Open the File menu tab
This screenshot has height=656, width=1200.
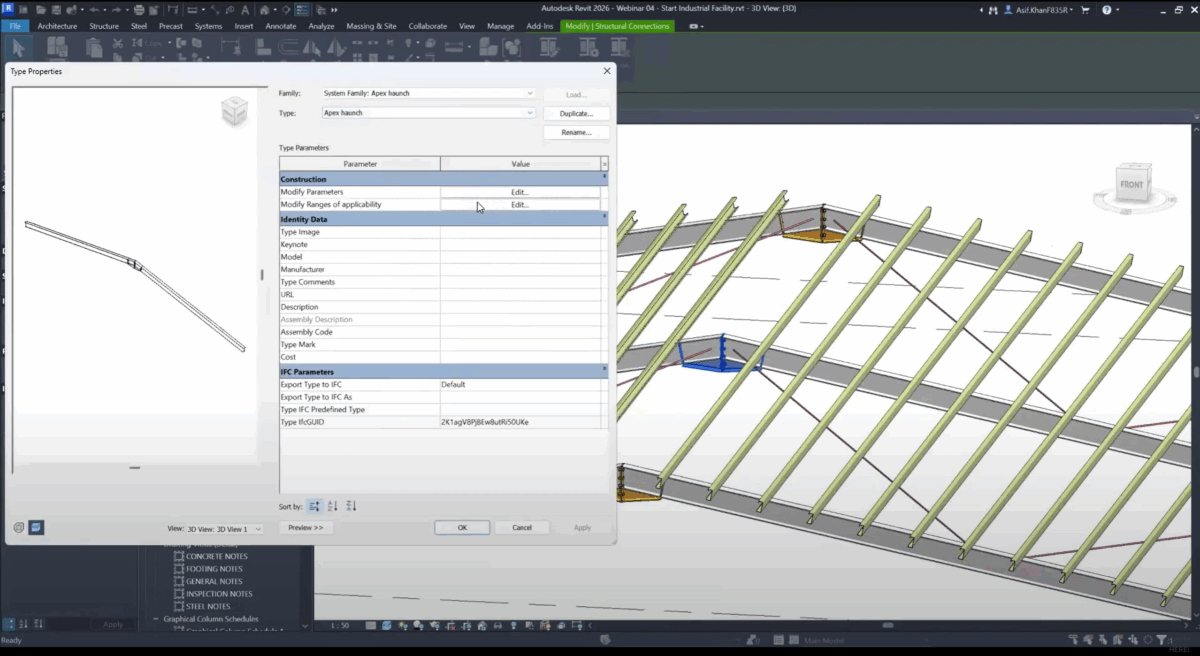pyautogui.click(x=15, y=26)
